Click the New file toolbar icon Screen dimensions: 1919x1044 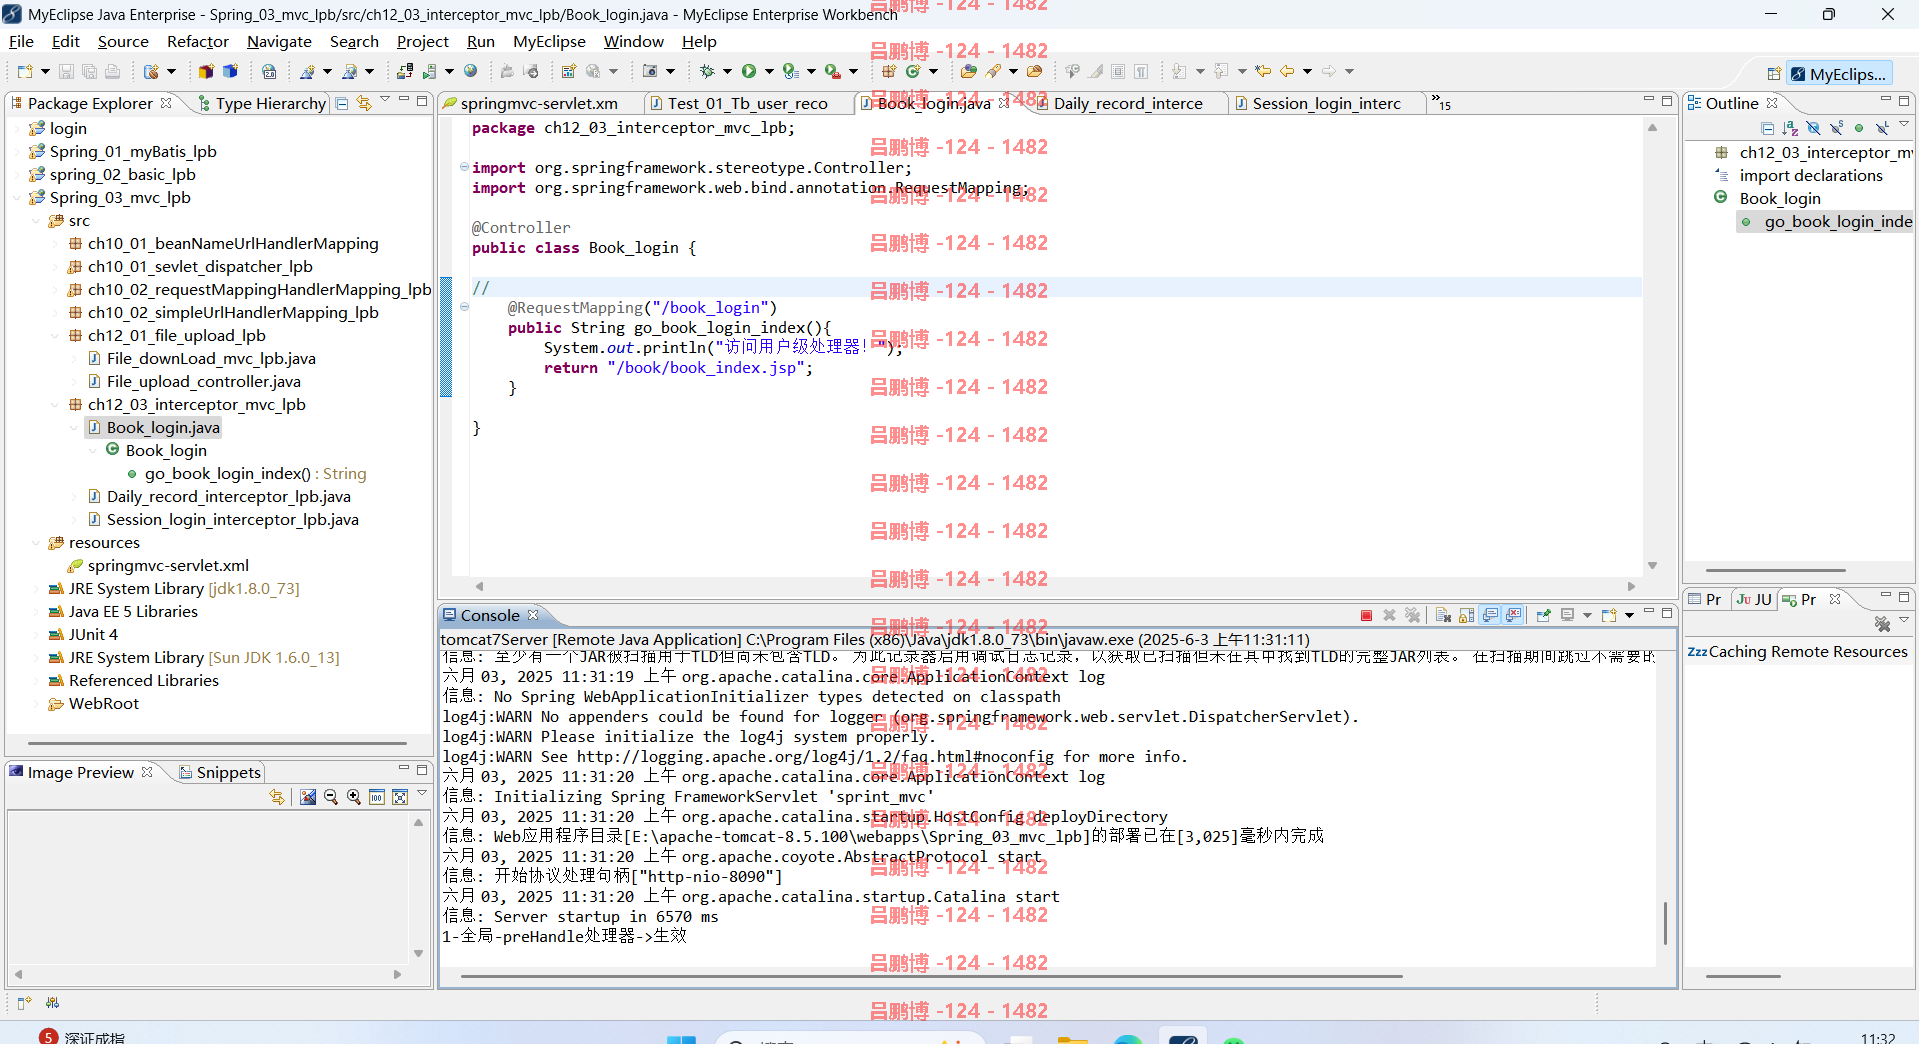(25, 71)
